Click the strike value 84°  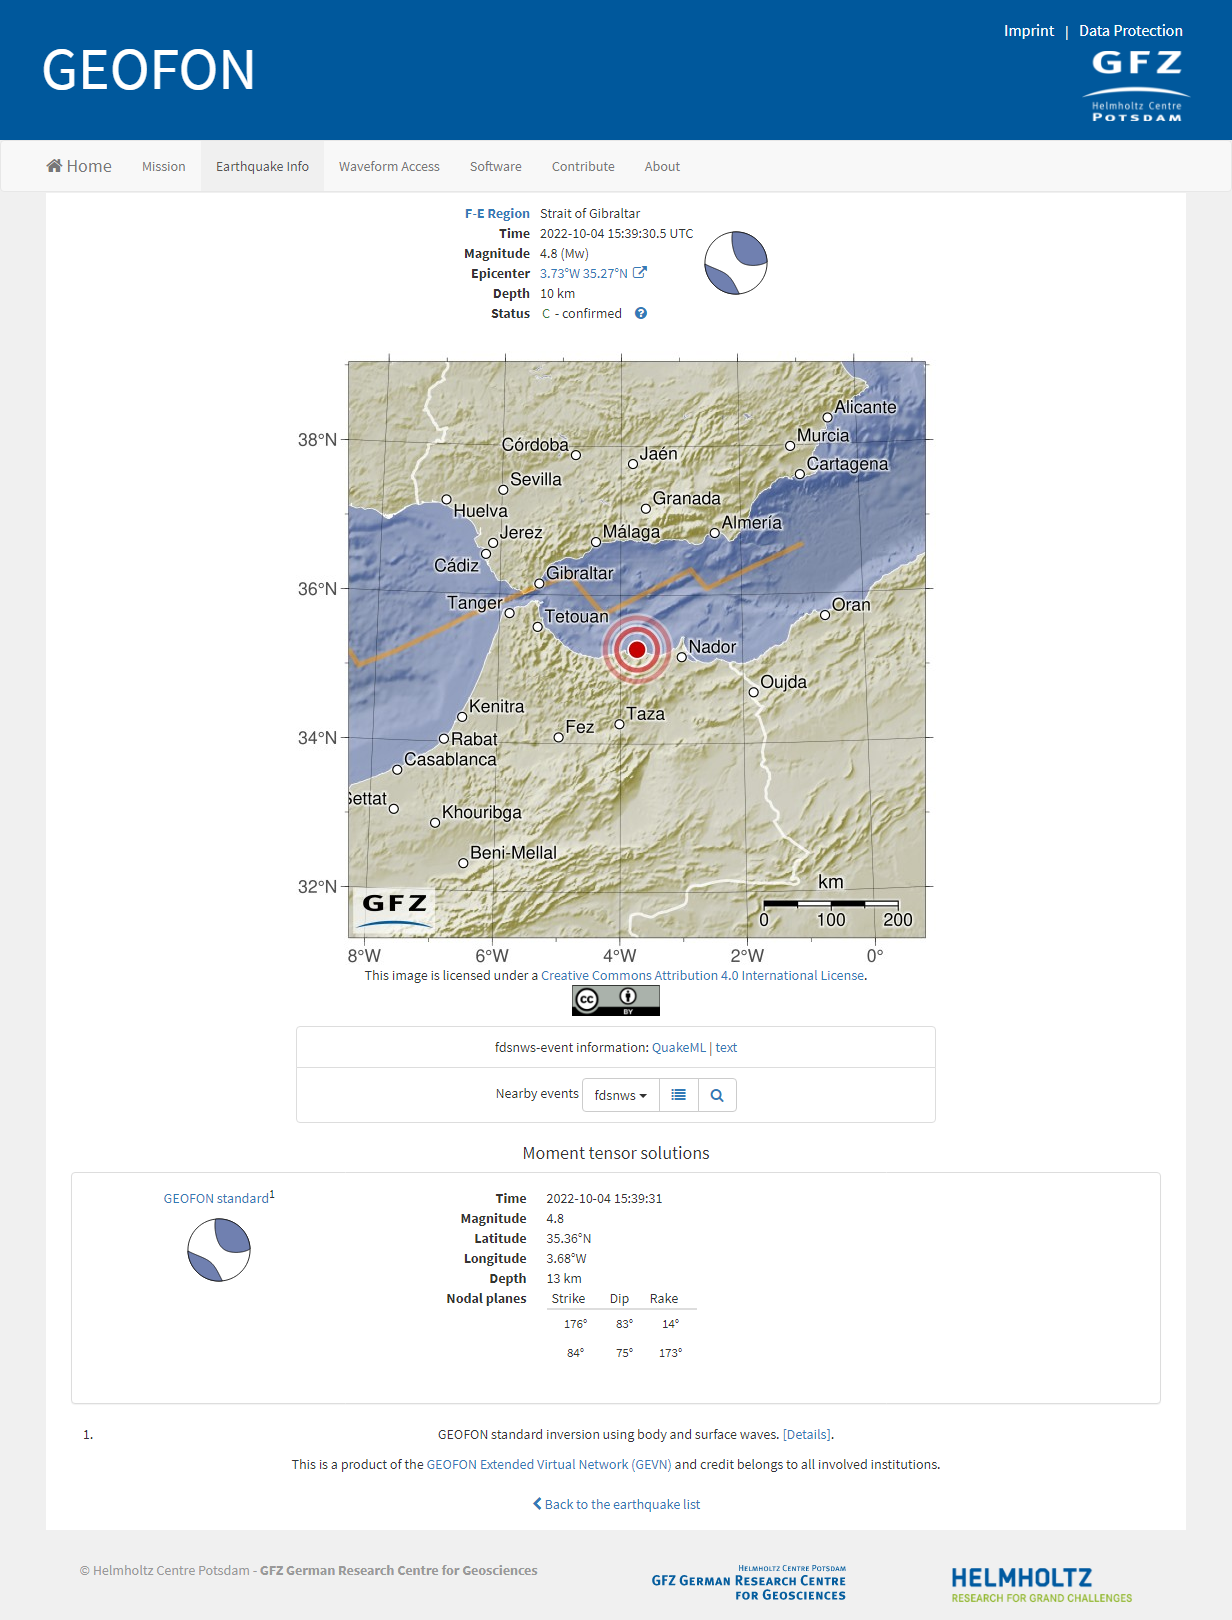pyautogui.click(x=575, y=1353)
